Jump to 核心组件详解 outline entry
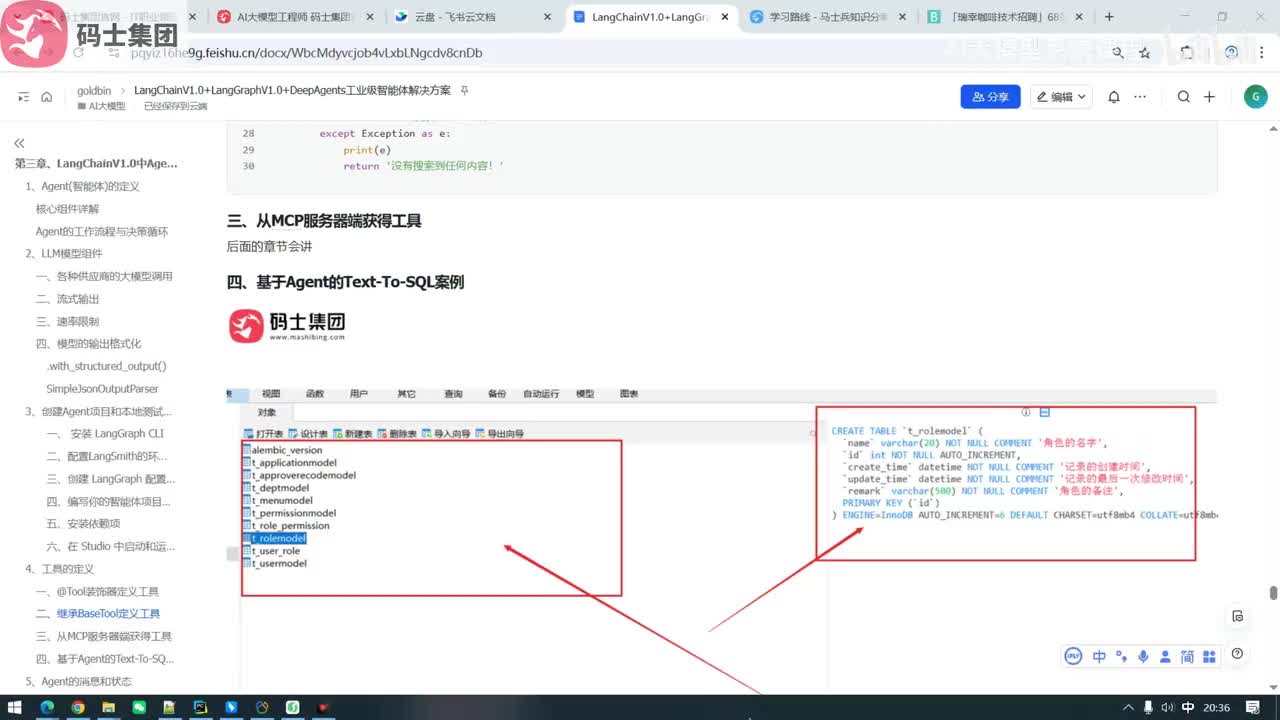This screenshot has width=1280, height=720. (x=67, y=209)
